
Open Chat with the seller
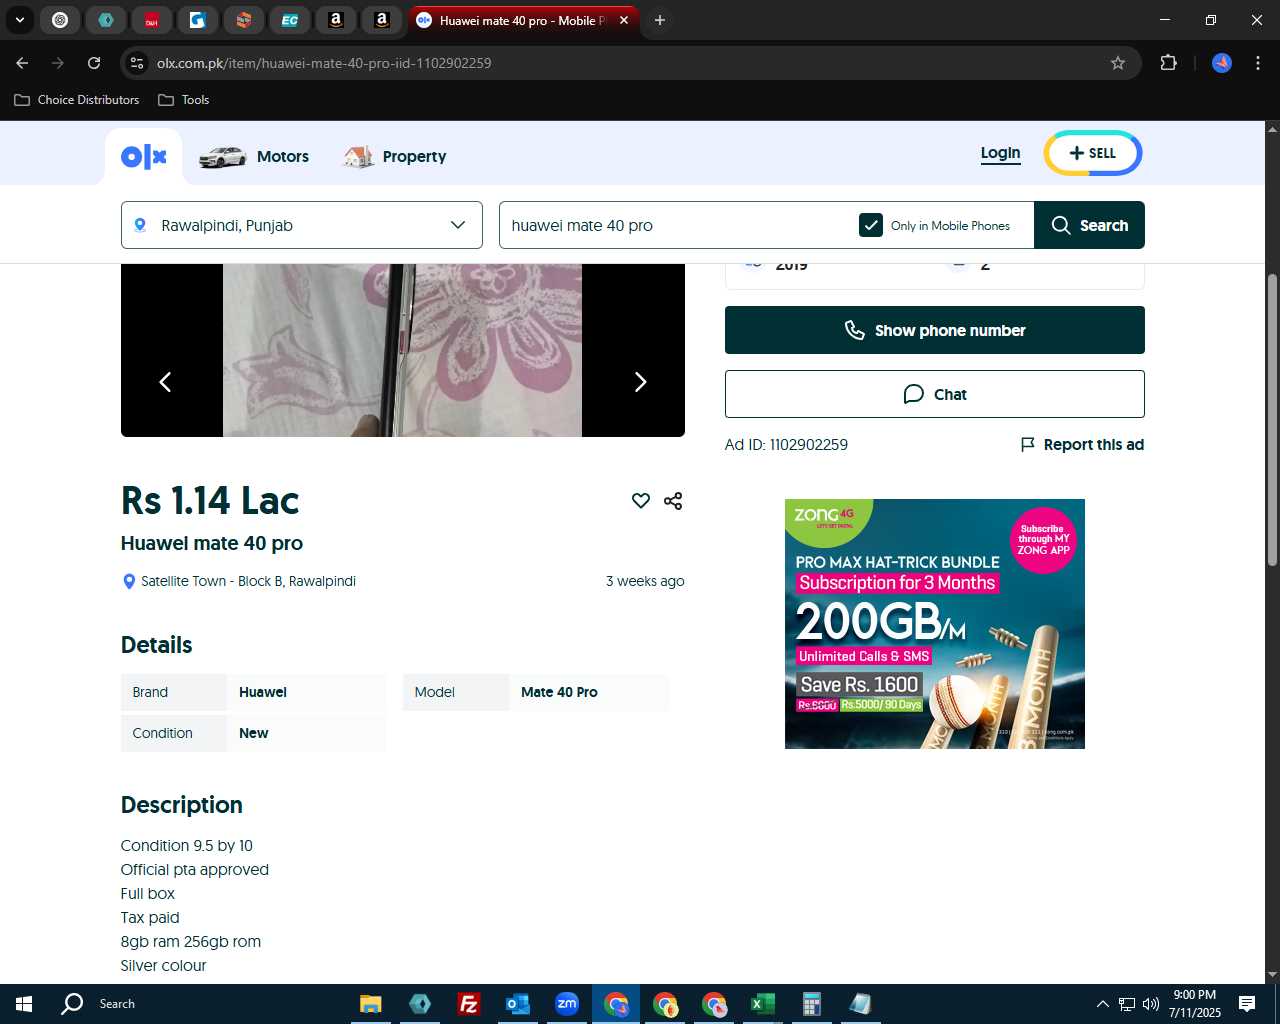(935, 394)
